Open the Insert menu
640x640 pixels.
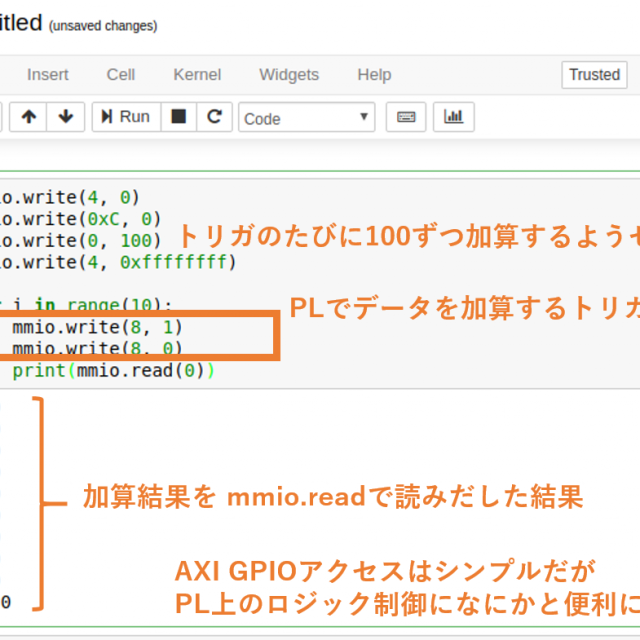(48, 75)
